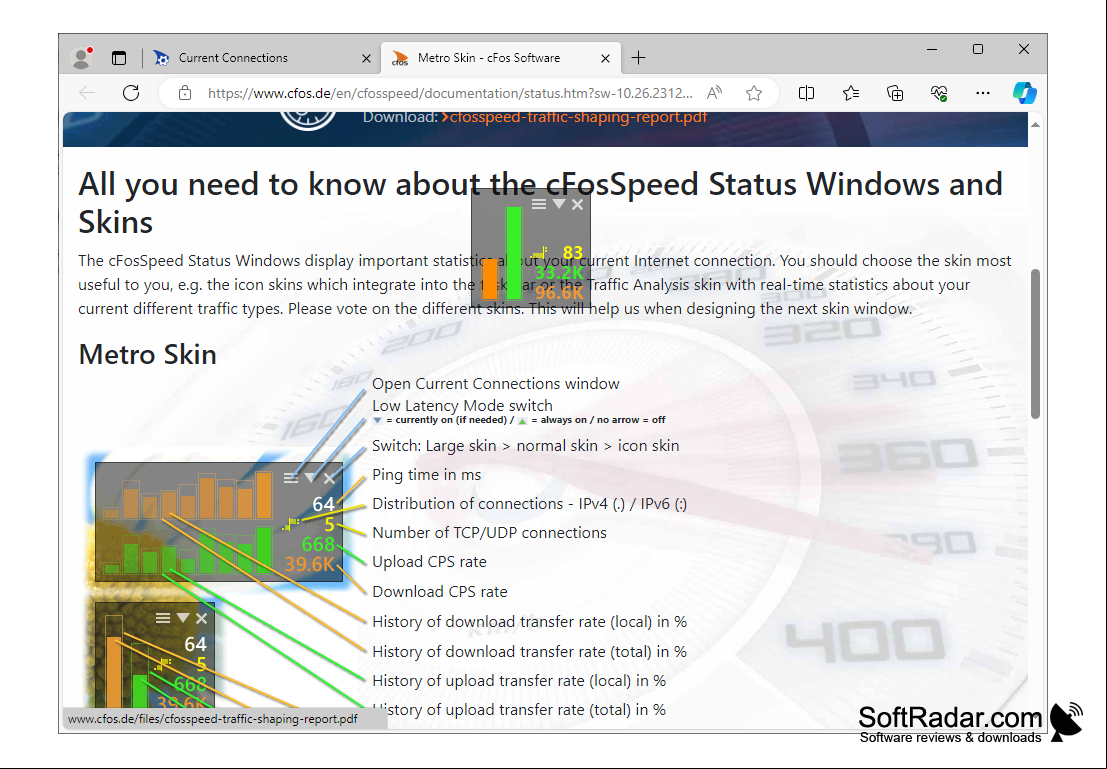1107x769 pixels.
Task: Click the X on the floating cFosSpeed status window
Action: 578,205
